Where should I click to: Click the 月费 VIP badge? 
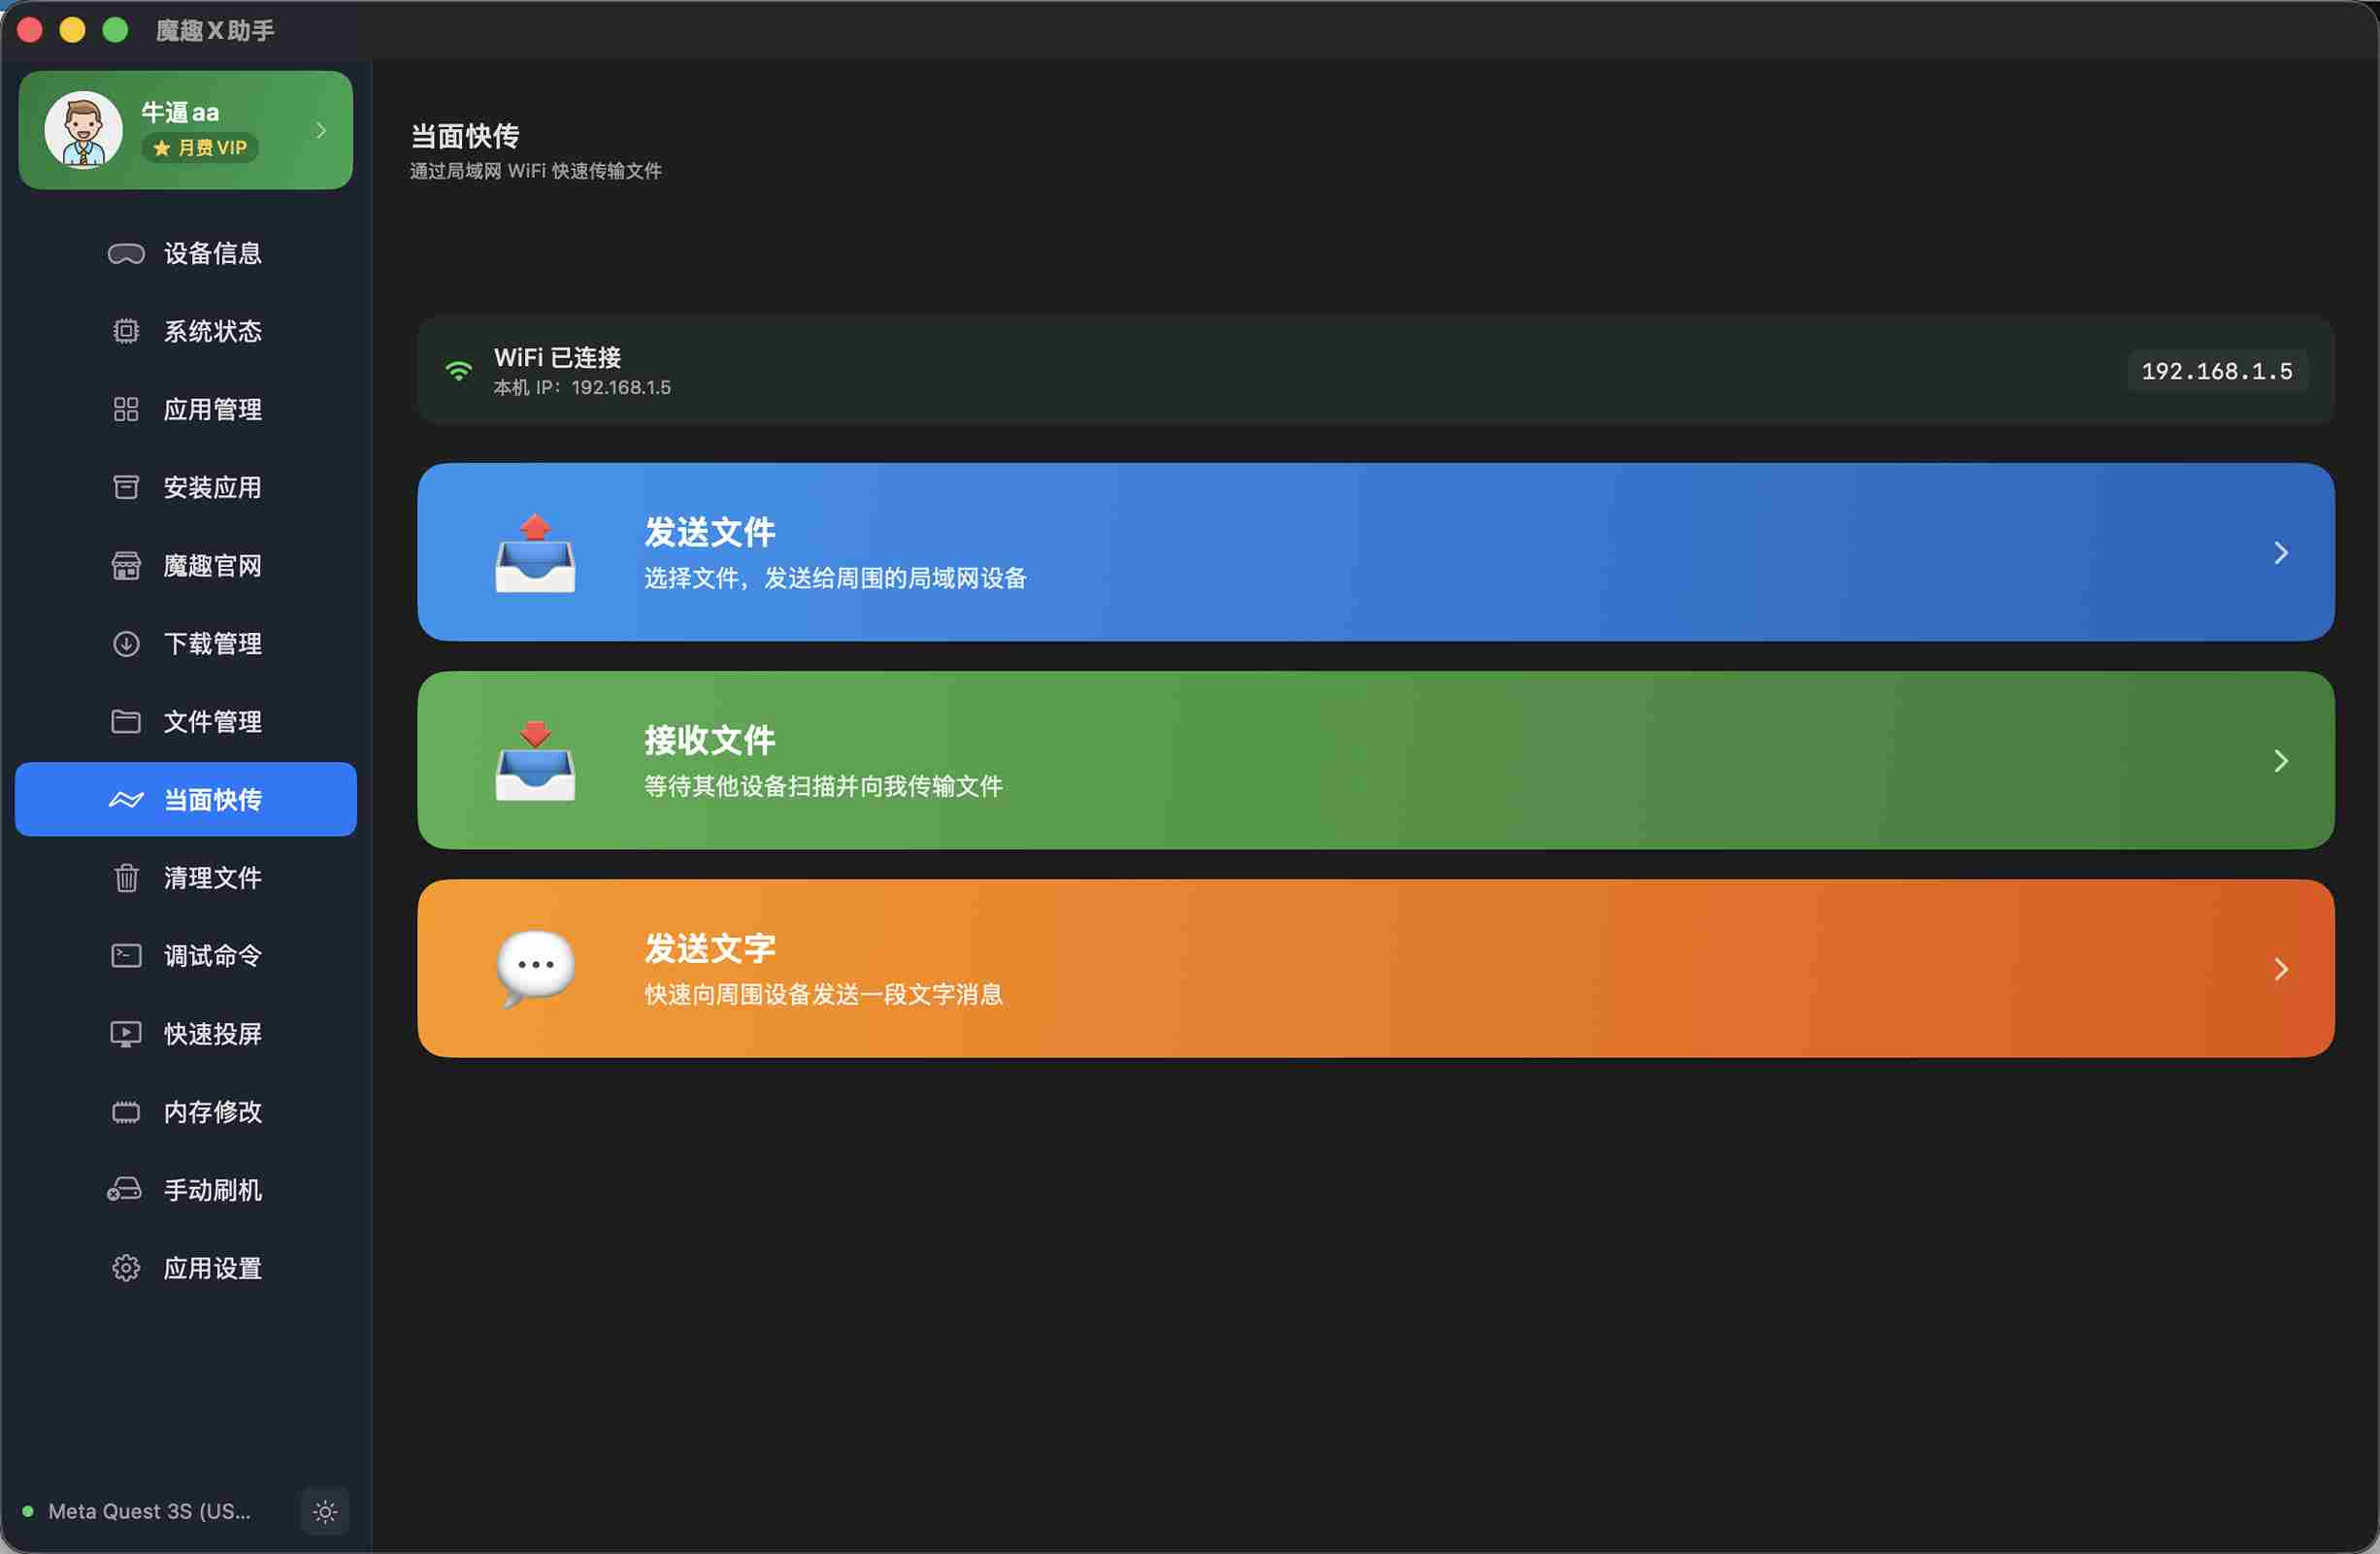pos(200,148)
